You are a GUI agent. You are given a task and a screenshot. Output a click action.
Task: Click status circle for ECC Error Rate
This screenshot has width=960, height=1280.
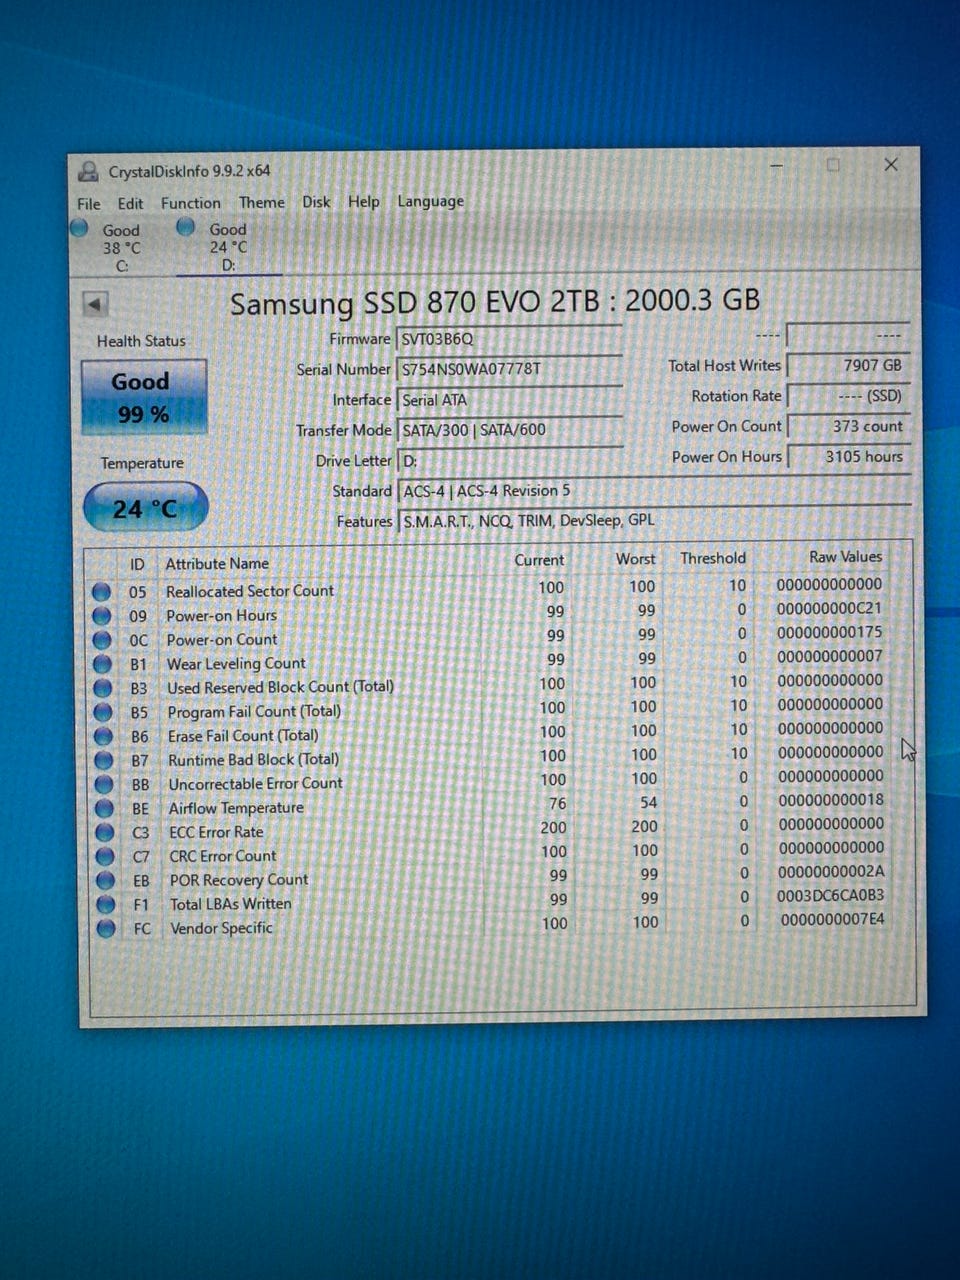click(104, 832)
